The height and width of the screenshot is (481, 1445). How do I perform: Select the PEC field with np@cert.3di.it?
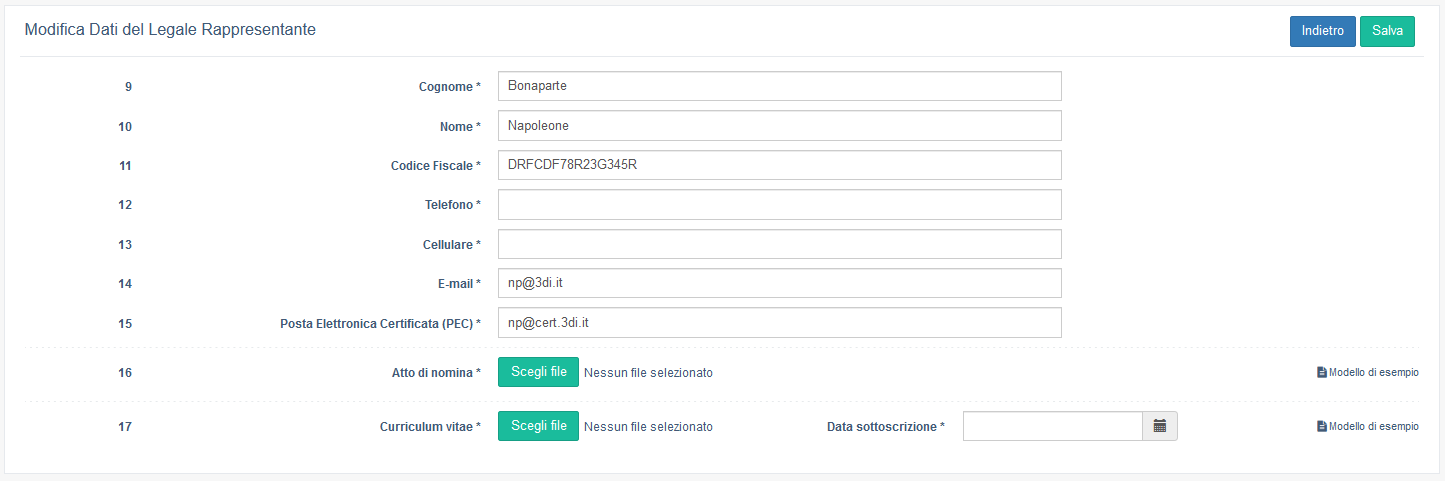click(780, 323)
